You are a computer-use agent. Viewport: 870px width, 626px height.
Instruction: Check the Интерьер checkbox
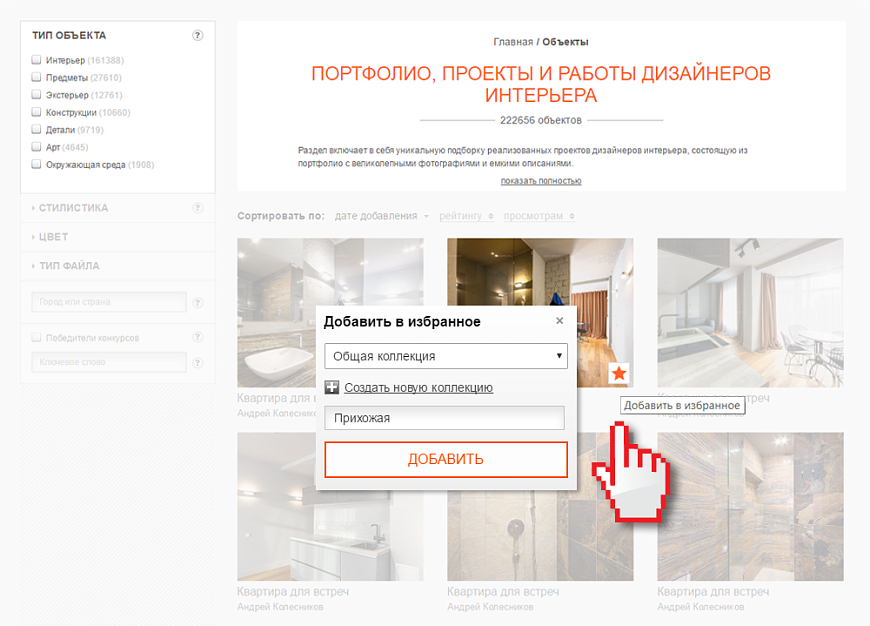[37, 60]
